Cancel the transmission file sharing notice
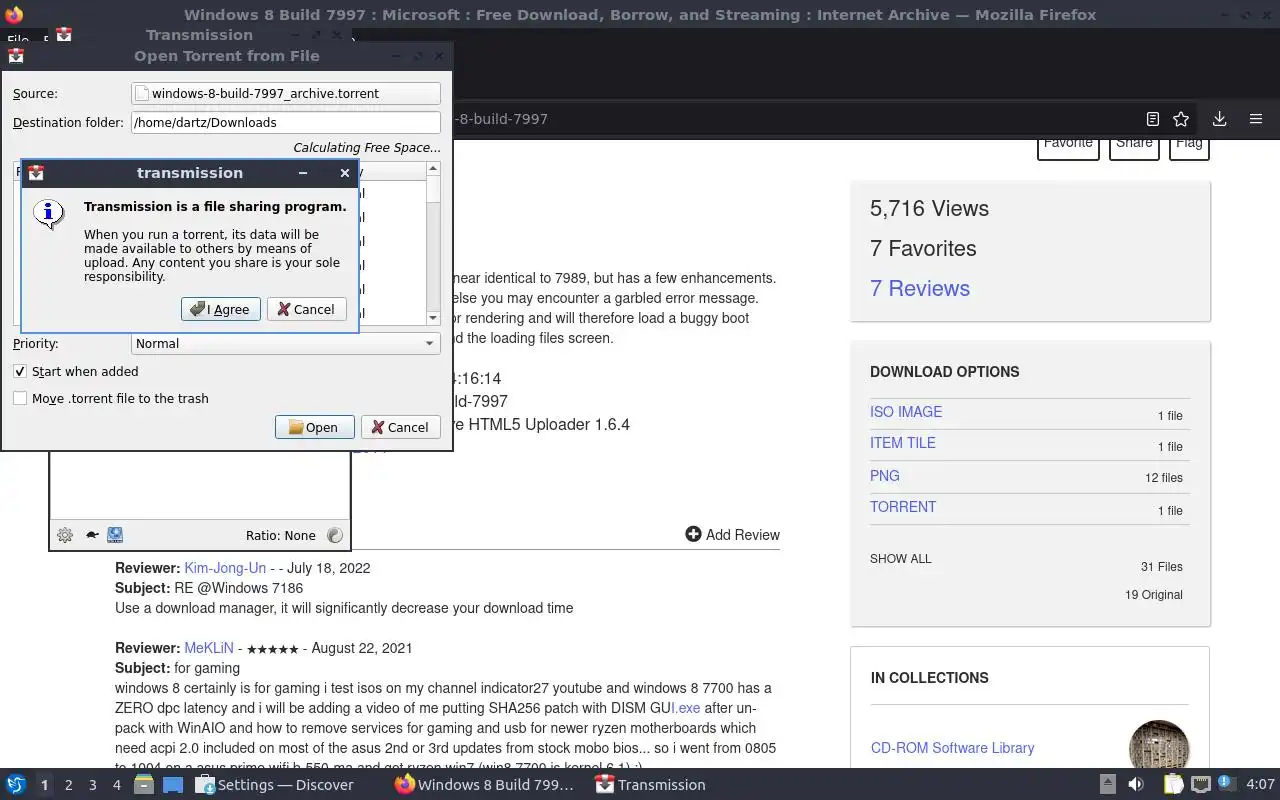The image size is (1280, 800). point(306,309)
